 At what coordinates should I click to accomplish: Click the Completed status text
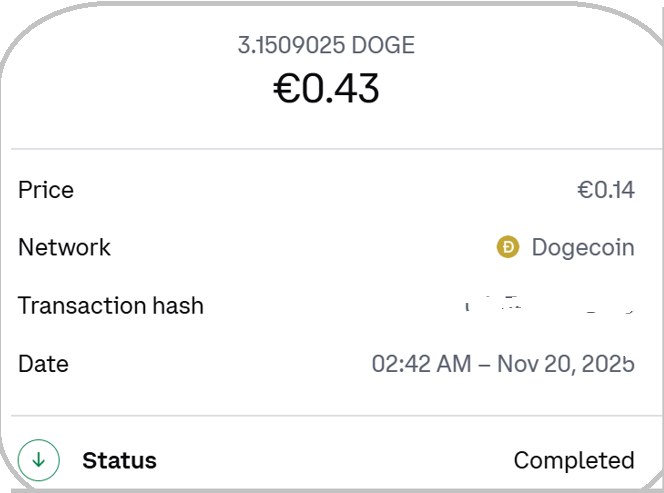[574, 460]
